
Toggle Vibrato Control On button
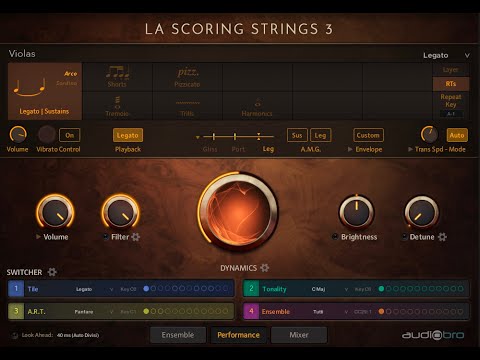click(x=70, y=135)
